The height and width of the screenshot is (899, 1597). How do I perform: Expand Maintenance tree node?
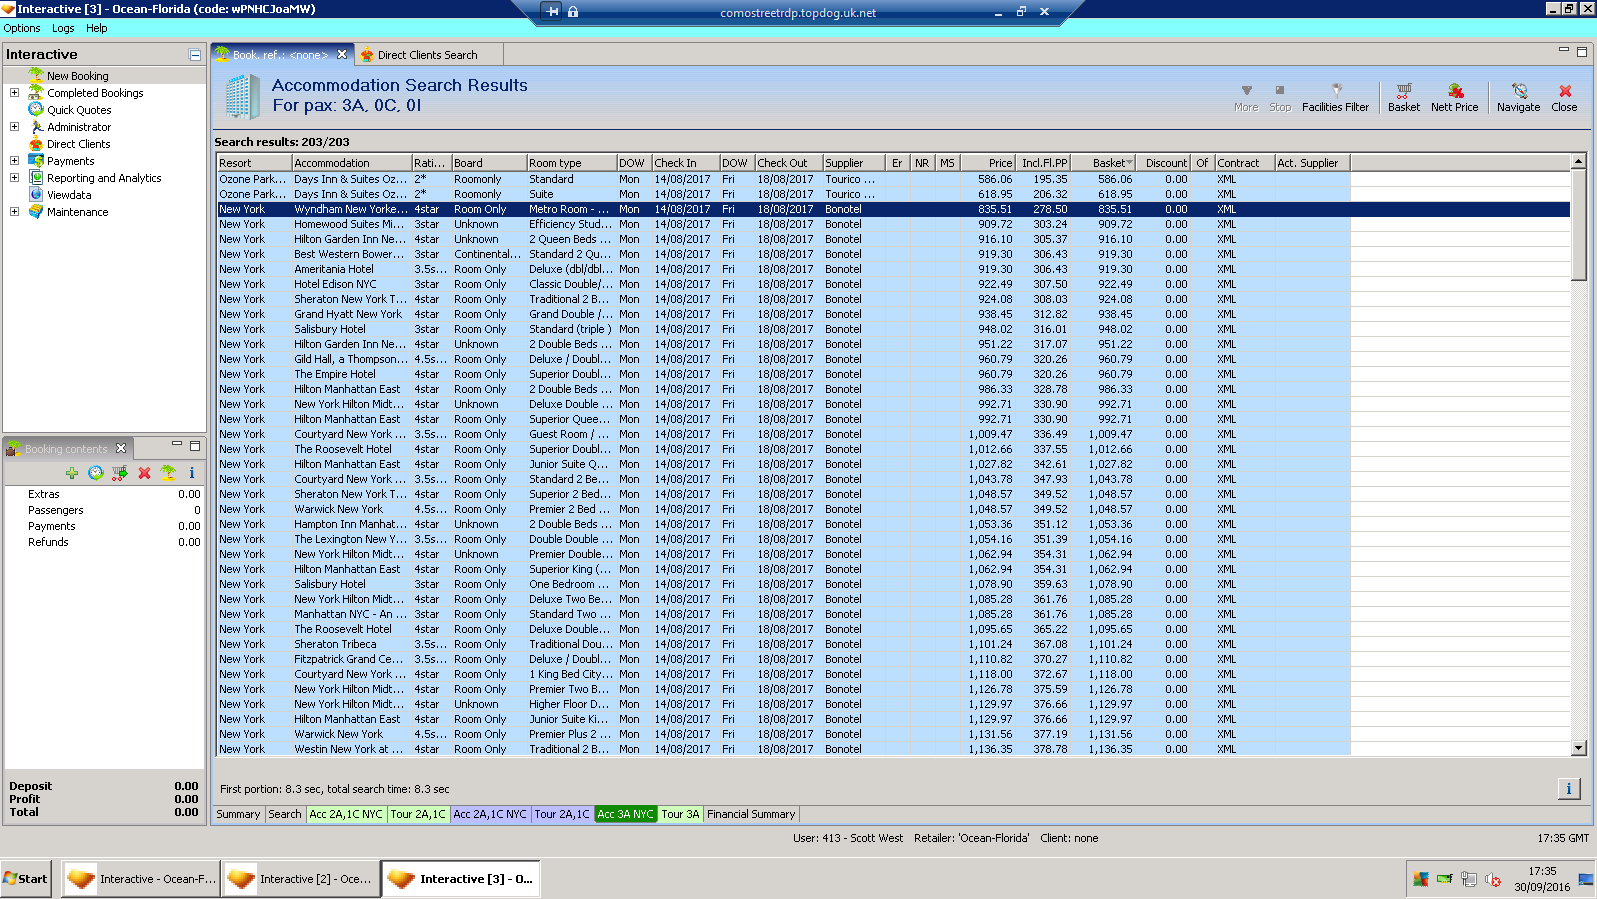14,212
